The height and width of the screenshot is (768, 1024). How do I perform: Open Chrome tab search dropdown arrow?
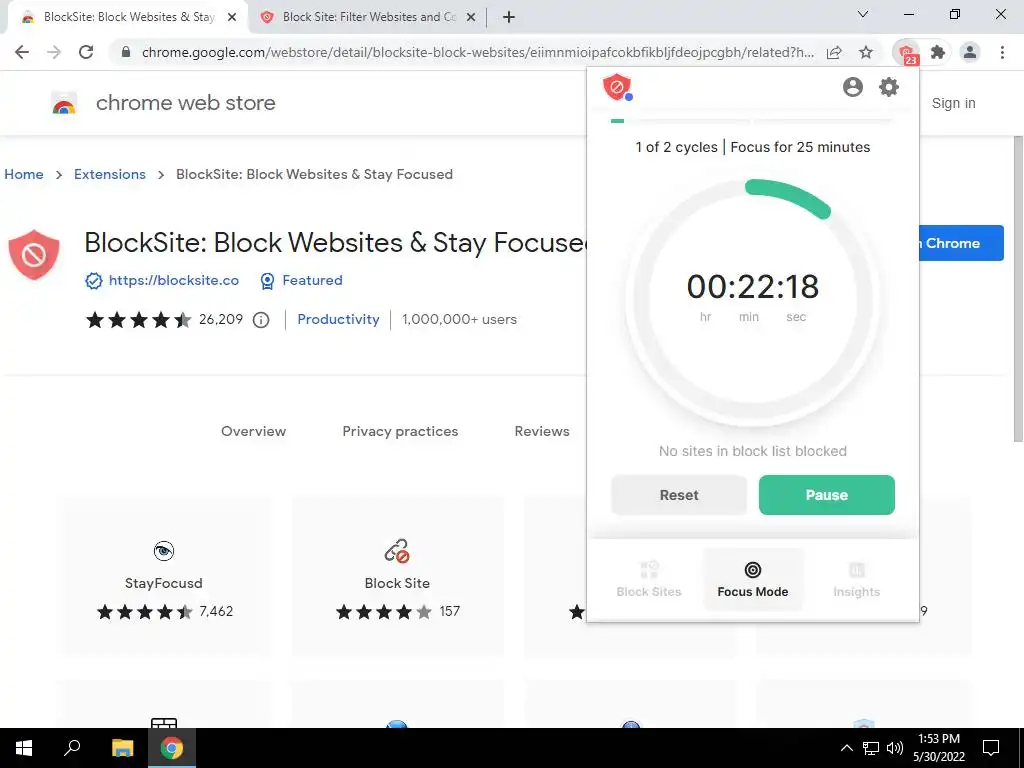pos(863,14)
